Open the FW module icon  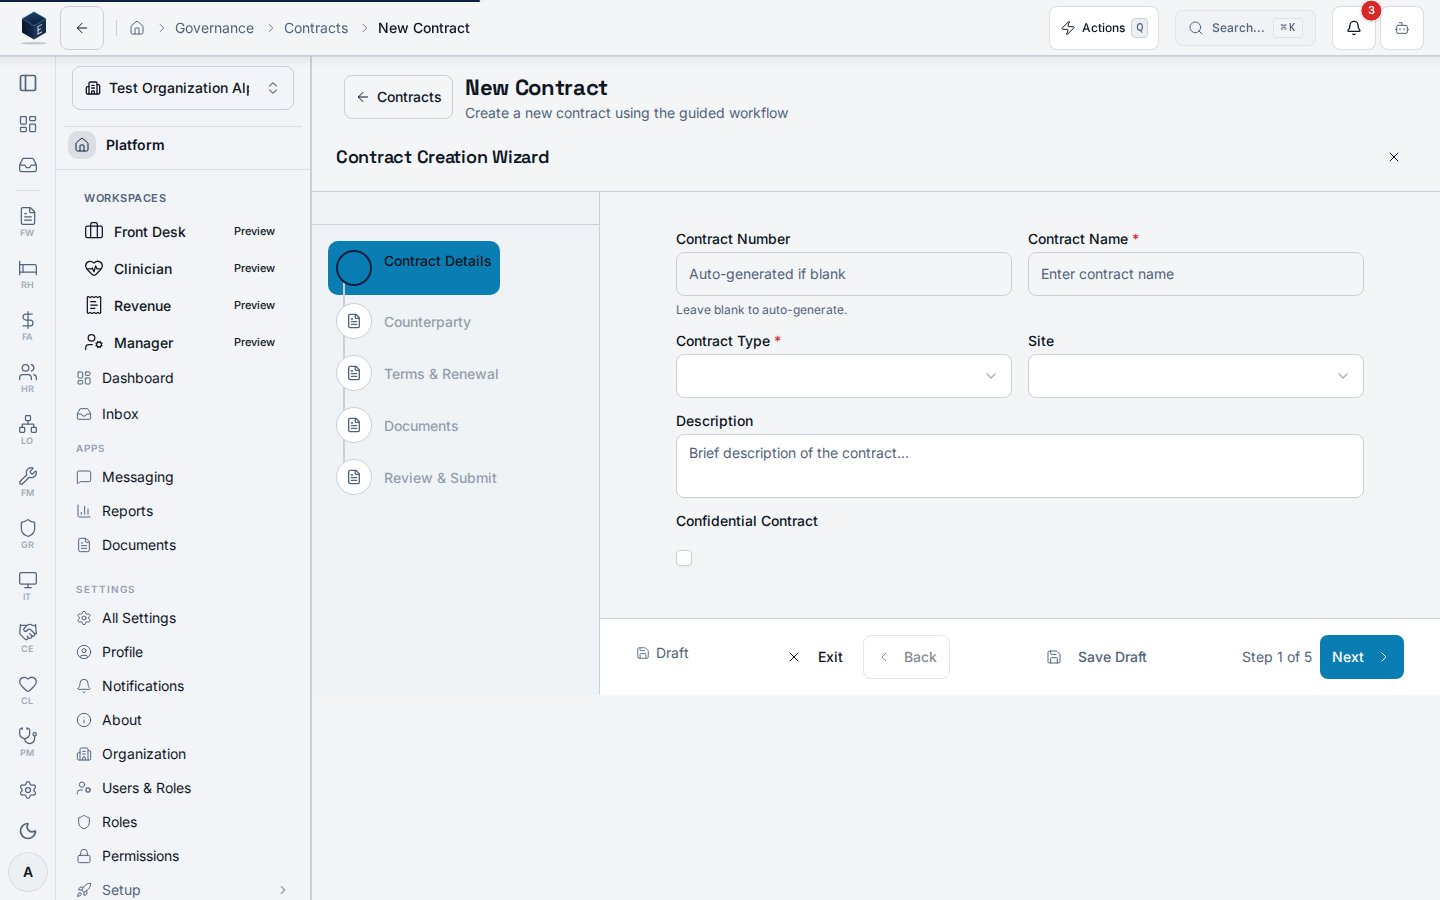(x=28, y=221)
